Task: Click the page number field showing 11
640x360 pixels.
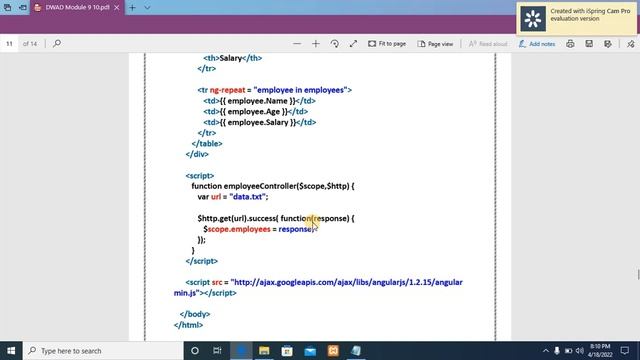Action: point(9,44)
